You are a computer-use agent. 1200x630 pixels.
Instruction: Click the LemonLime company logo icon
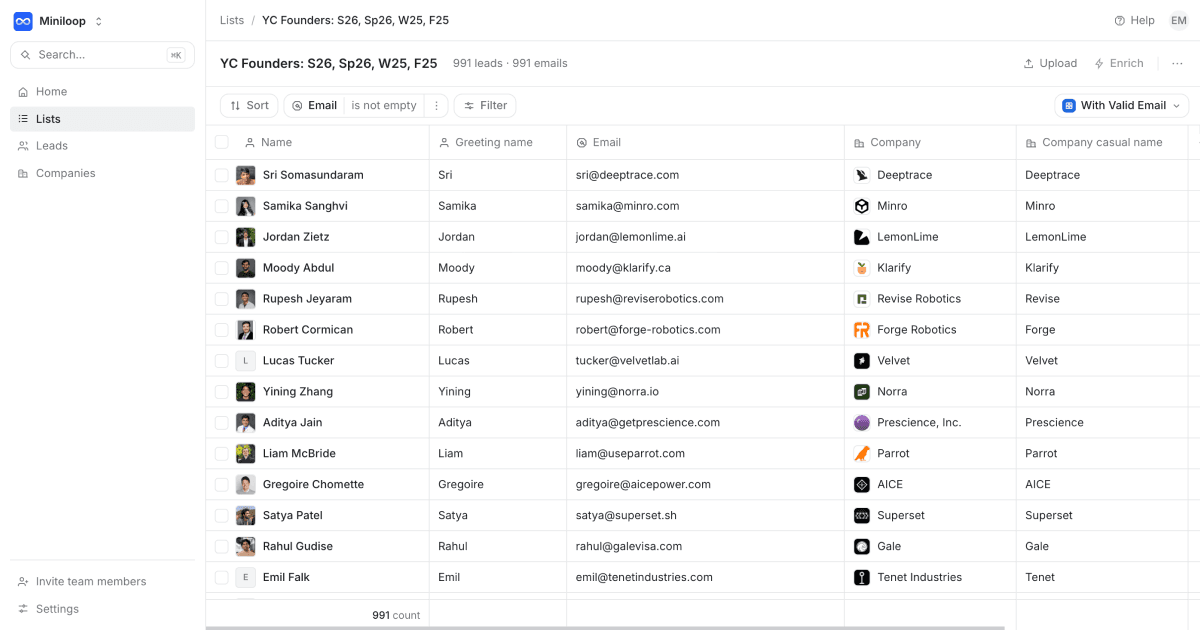[x=862, y=237]
